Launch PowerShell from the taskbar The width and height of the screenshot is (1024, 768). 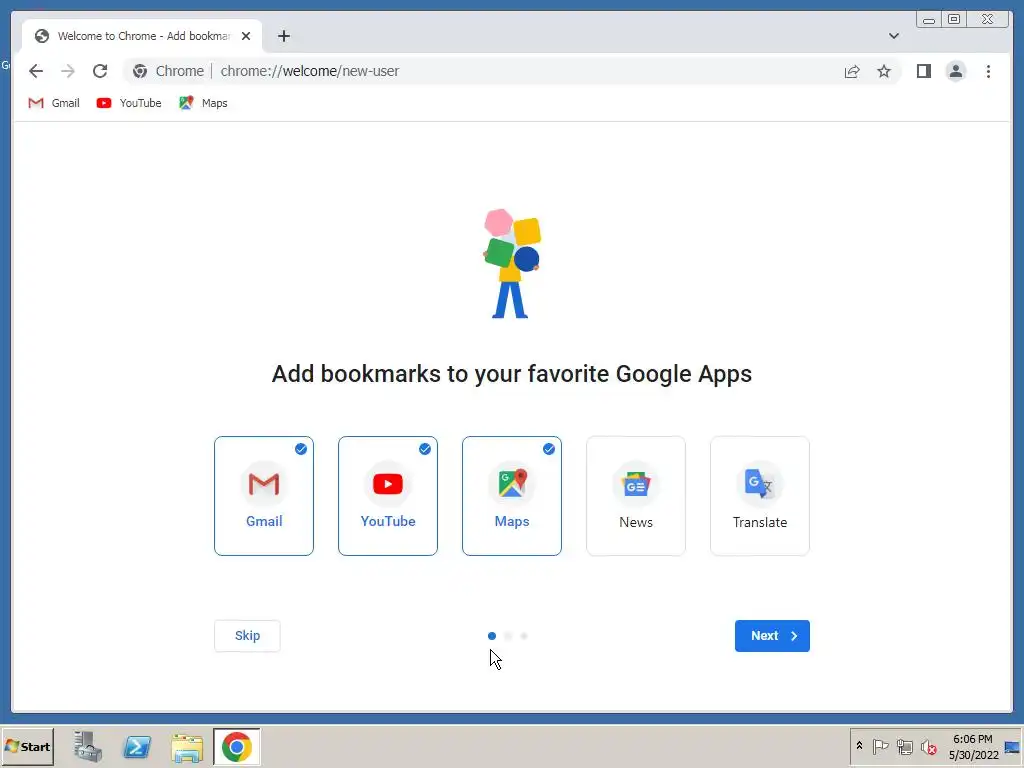(x=137, y=746)
